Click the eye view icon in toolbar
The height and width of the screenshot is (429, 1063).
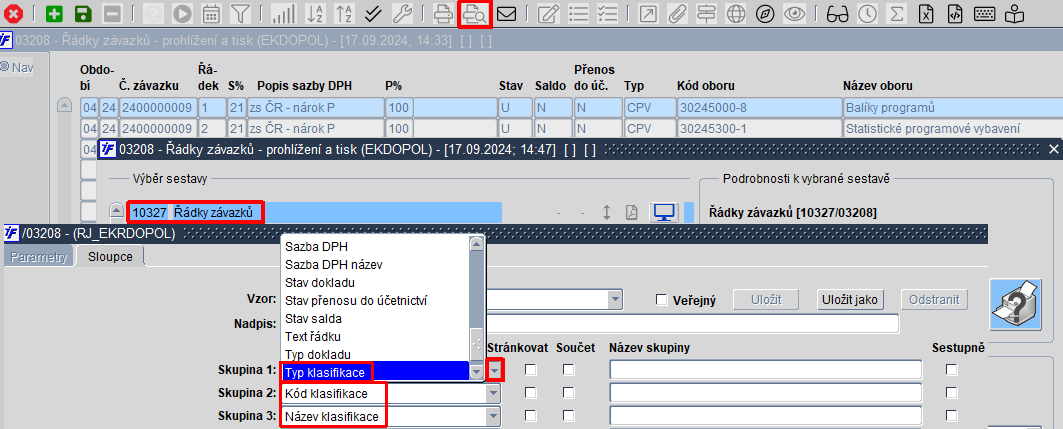[x=794, y=13]
